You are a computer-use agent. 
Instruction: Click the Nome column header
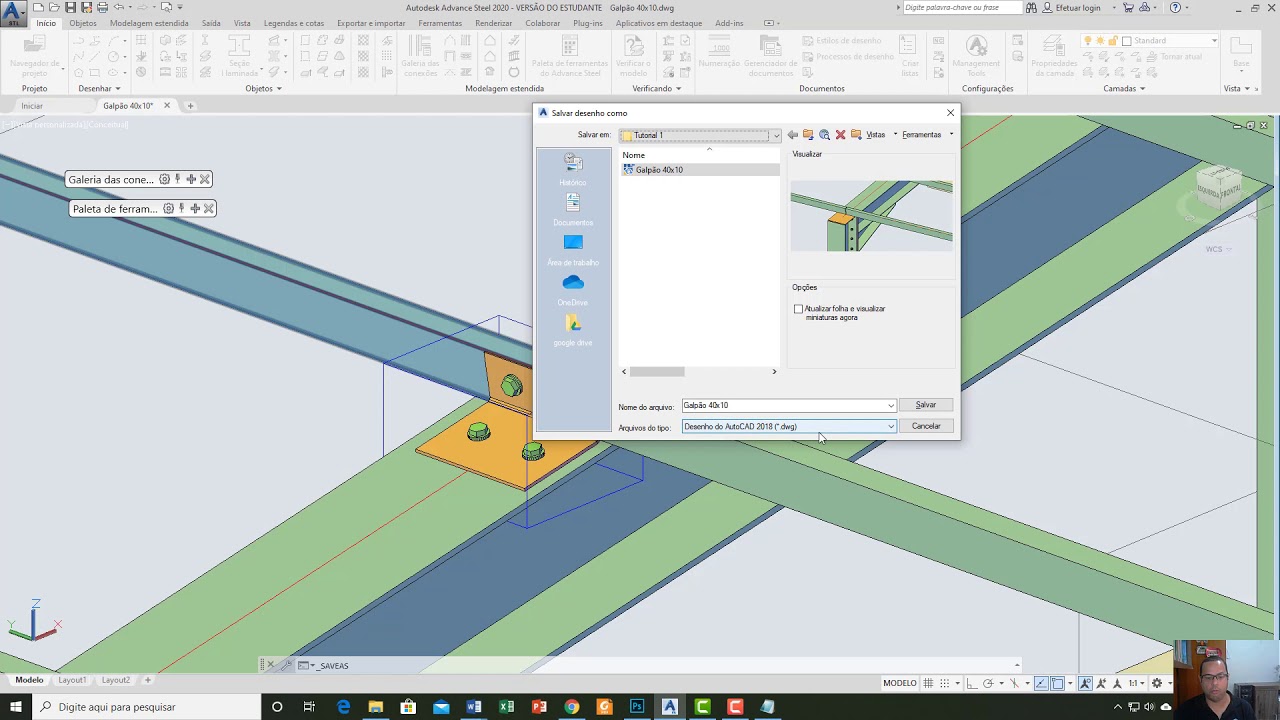[x=634, y=155]
